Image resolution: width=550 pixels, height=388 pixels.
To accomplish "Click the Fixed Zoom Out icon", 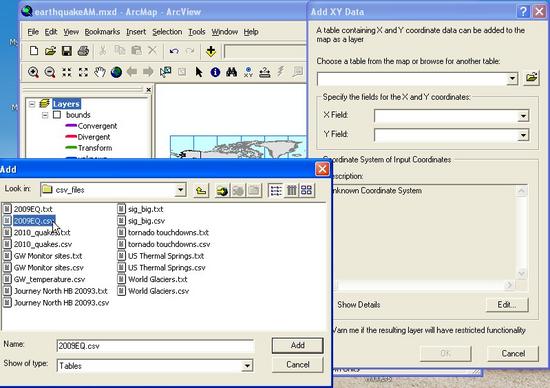I will coord(83,72).
